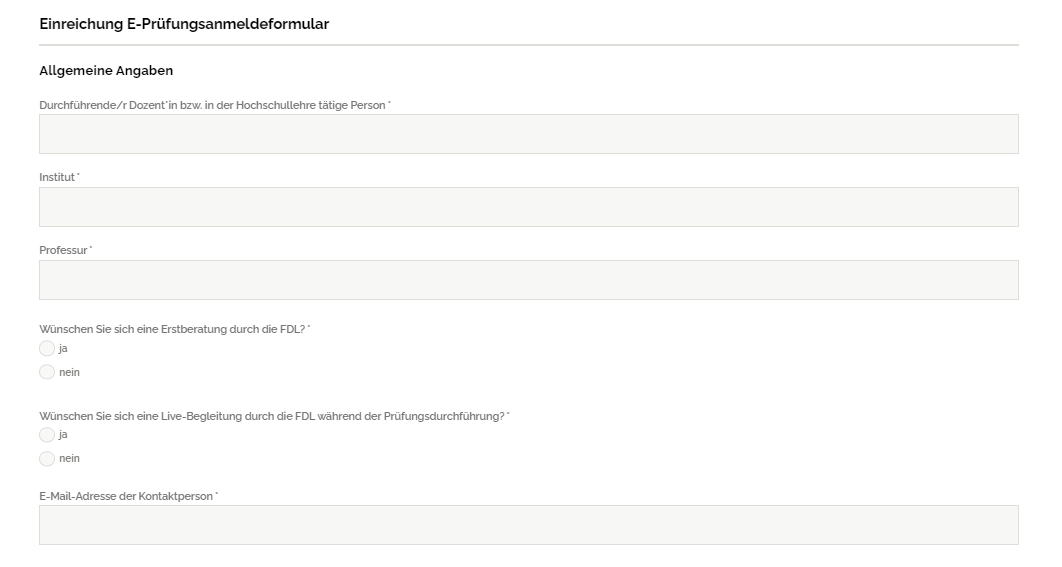
Task: Click the 'Professur' field label
Action: (63, 250)
